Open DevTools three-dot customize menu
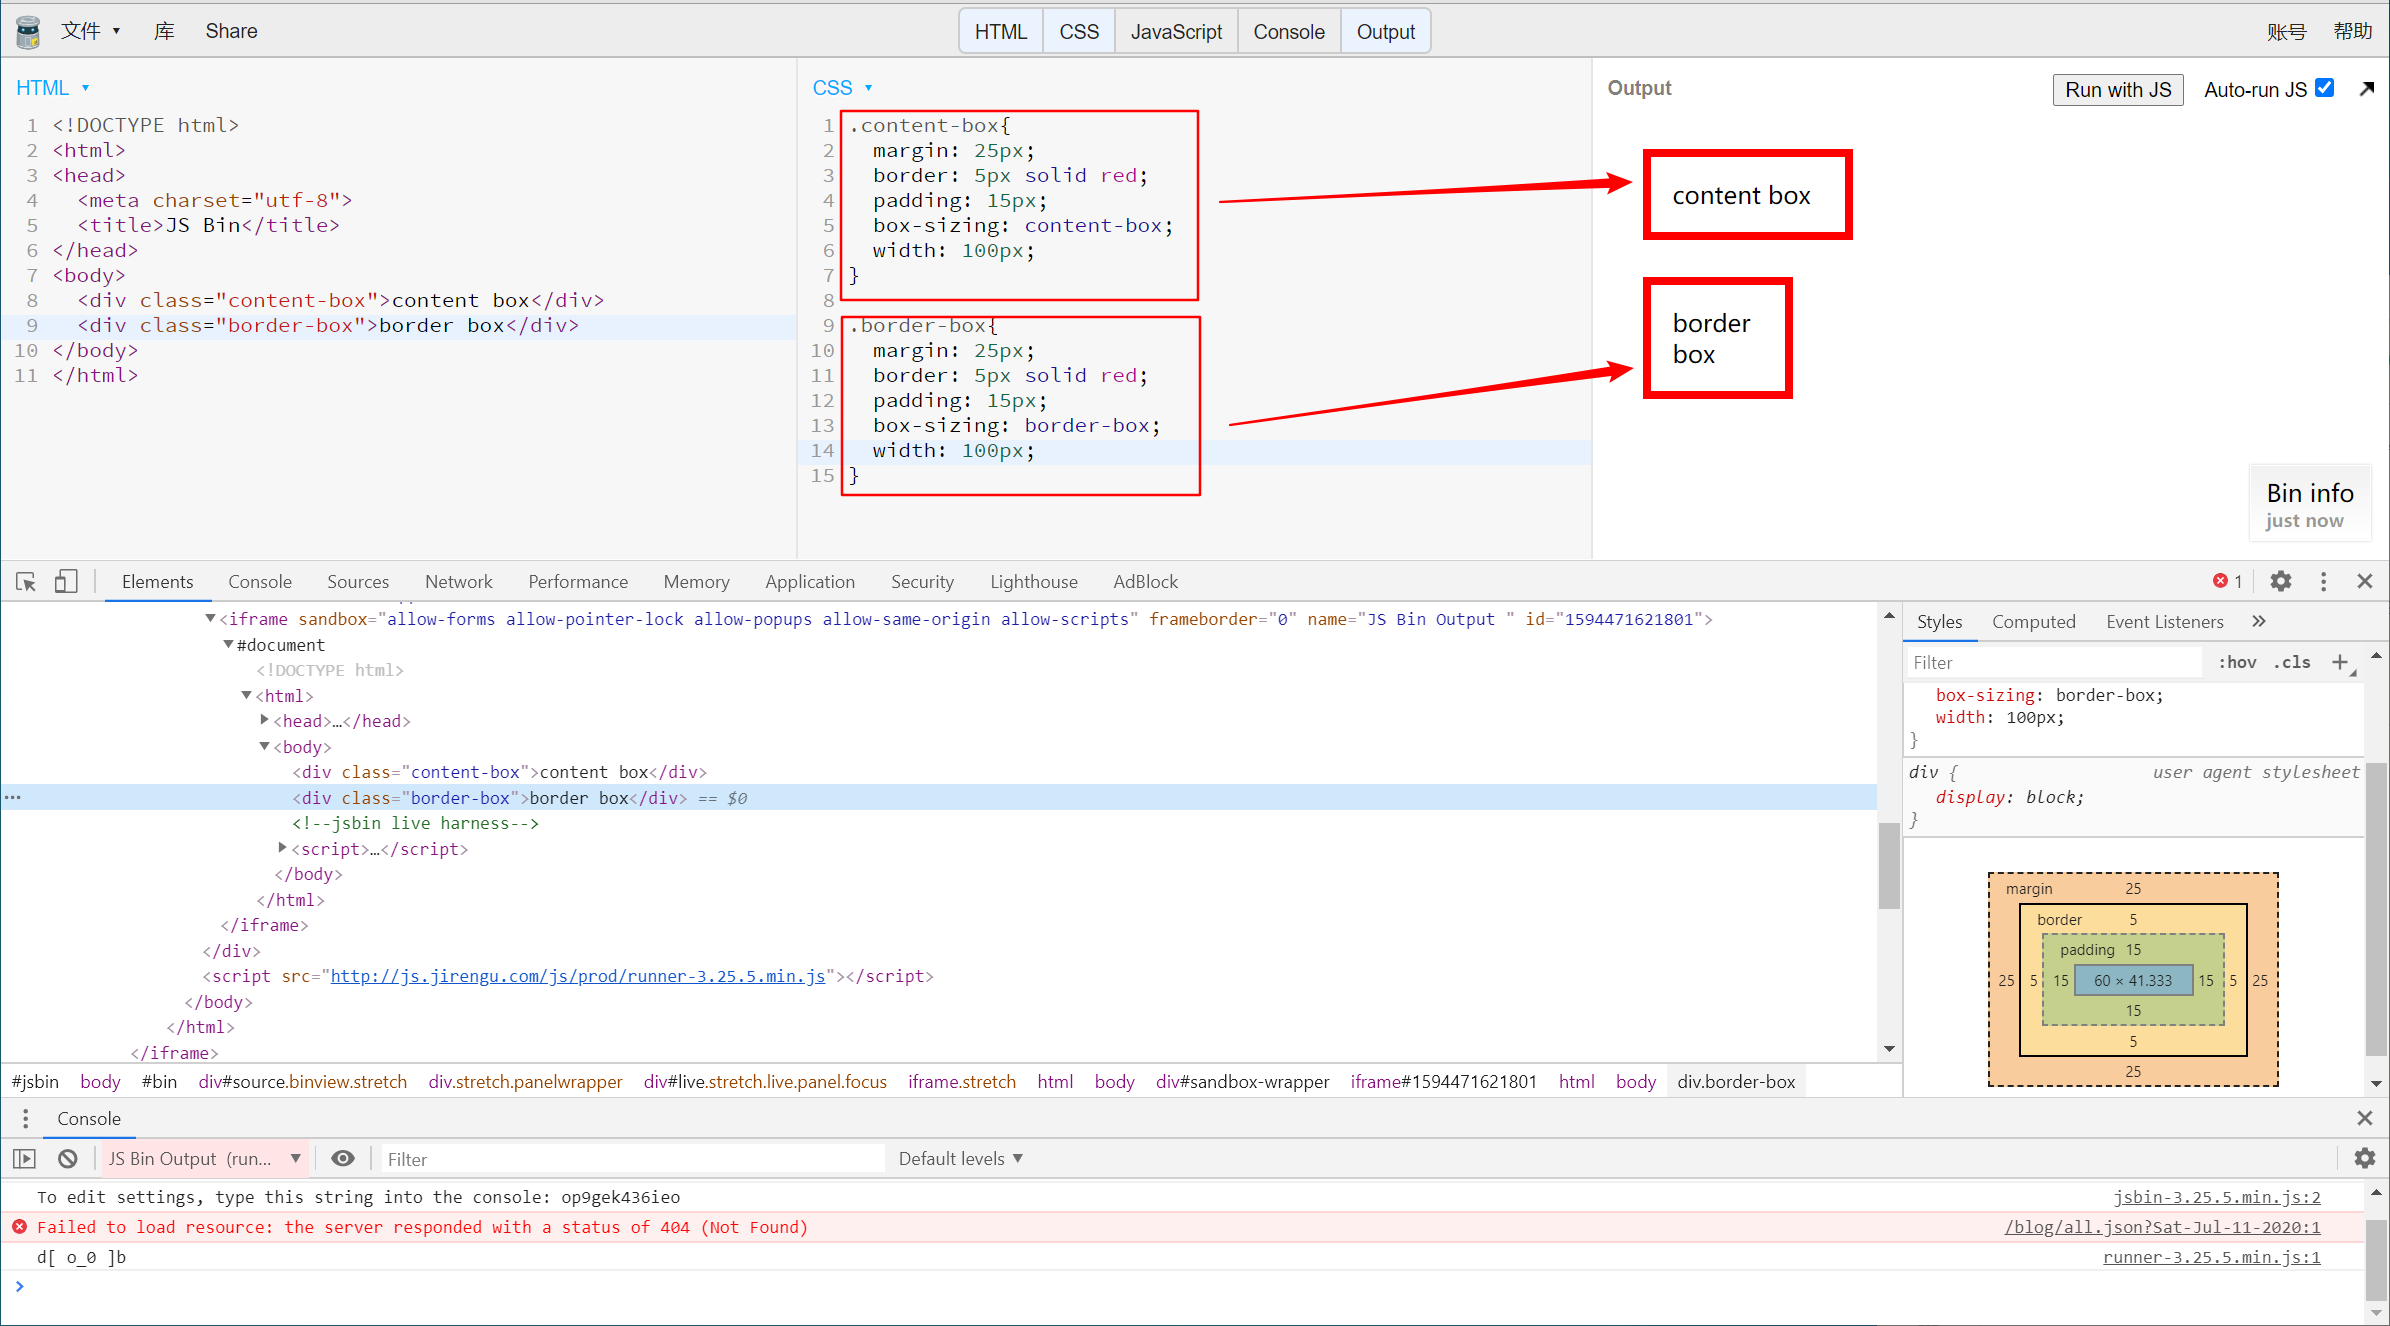This screenshot has height=1326, width=2390. click(x=2323, y=581)
